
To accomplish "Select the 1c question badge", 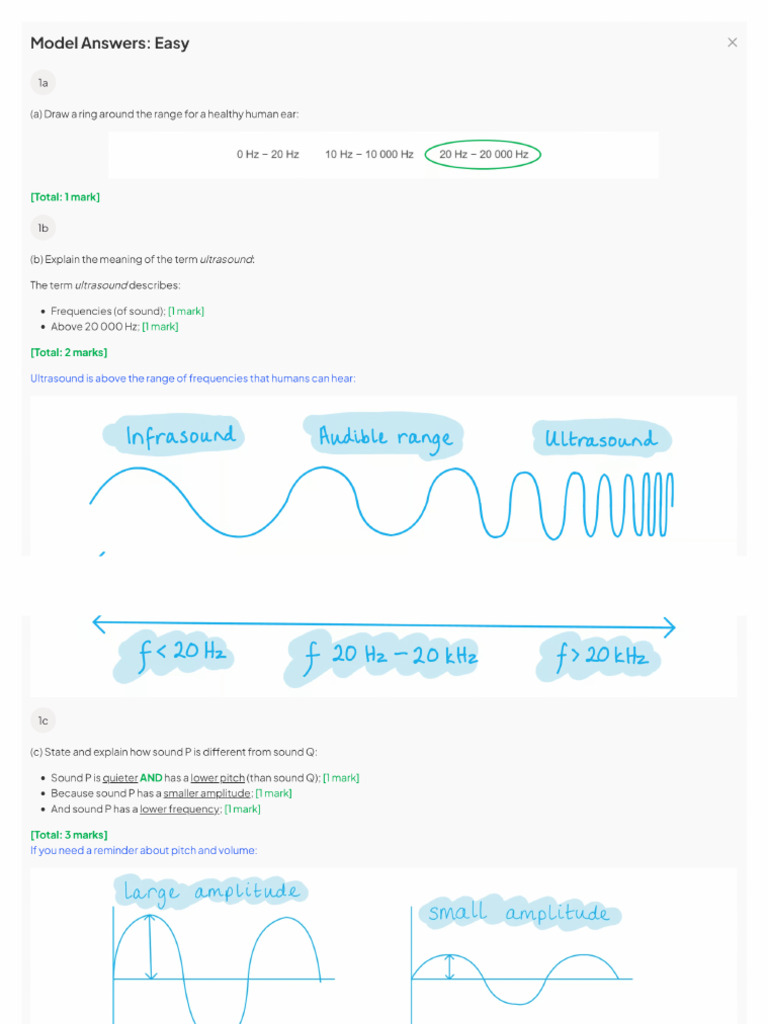I will [43, 720].
